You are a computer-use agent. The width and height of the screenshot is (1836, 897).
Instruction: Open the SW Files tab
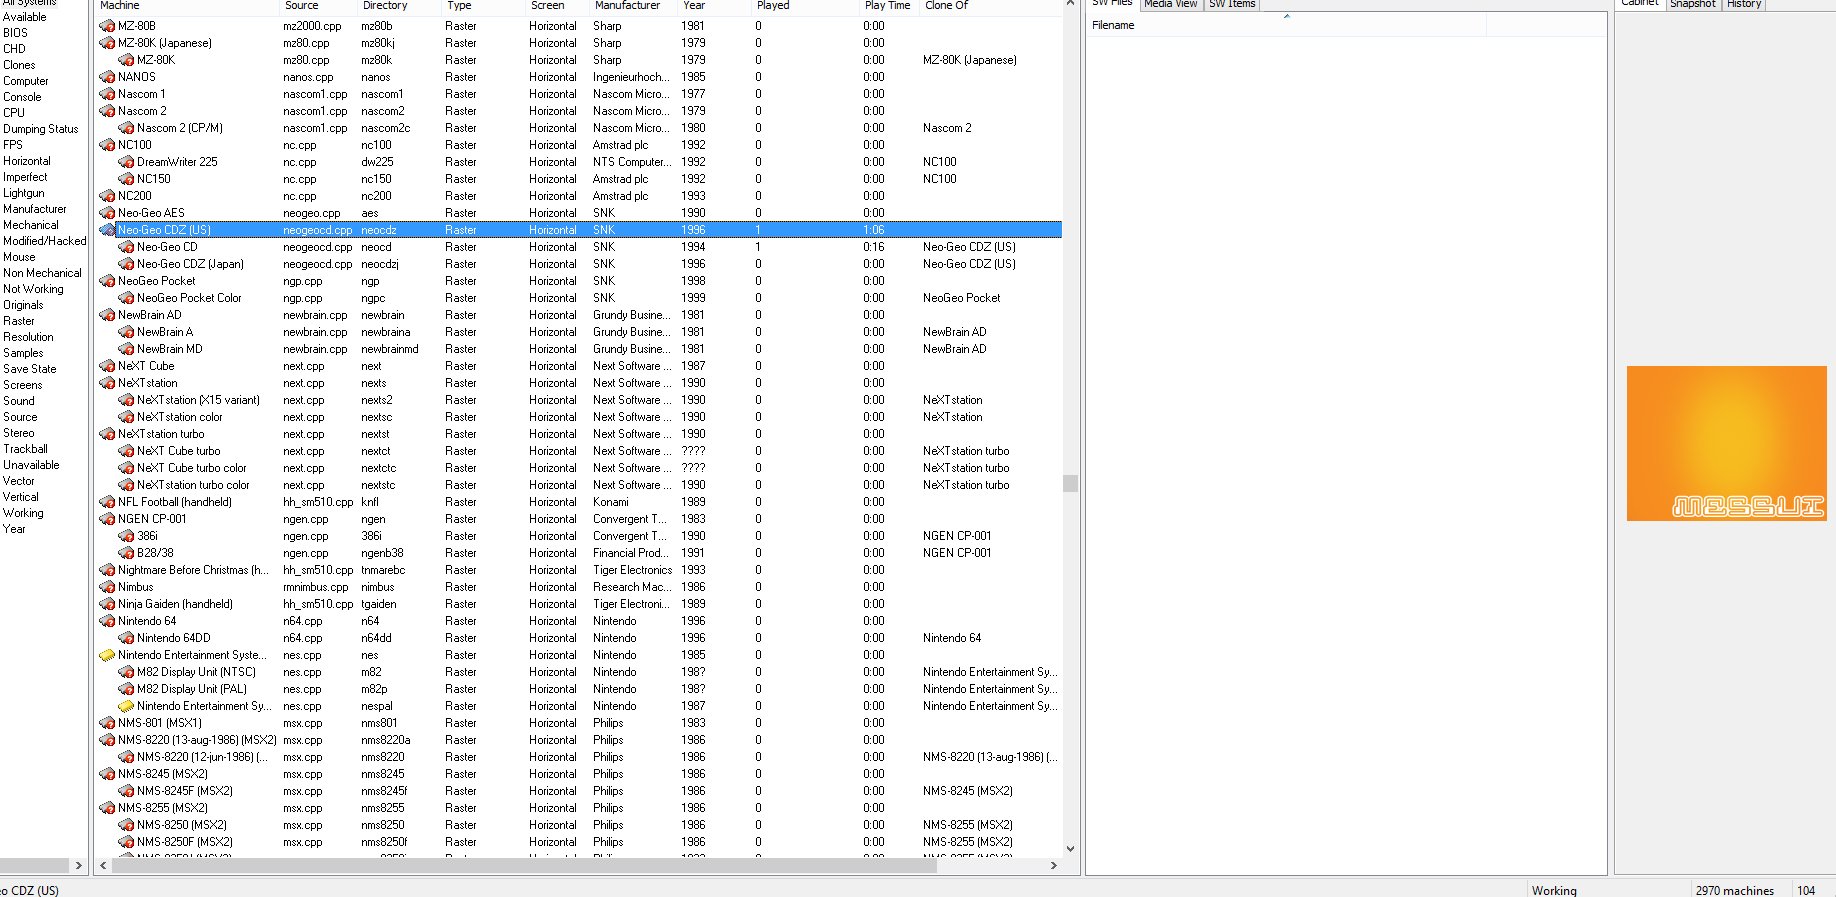1112,4
